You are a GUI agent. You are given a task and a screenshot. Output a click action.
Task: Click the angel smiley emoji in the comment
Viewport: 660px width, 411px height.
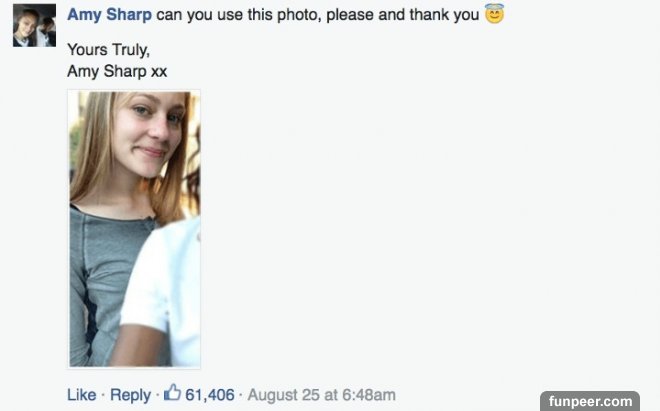point(494,15)
